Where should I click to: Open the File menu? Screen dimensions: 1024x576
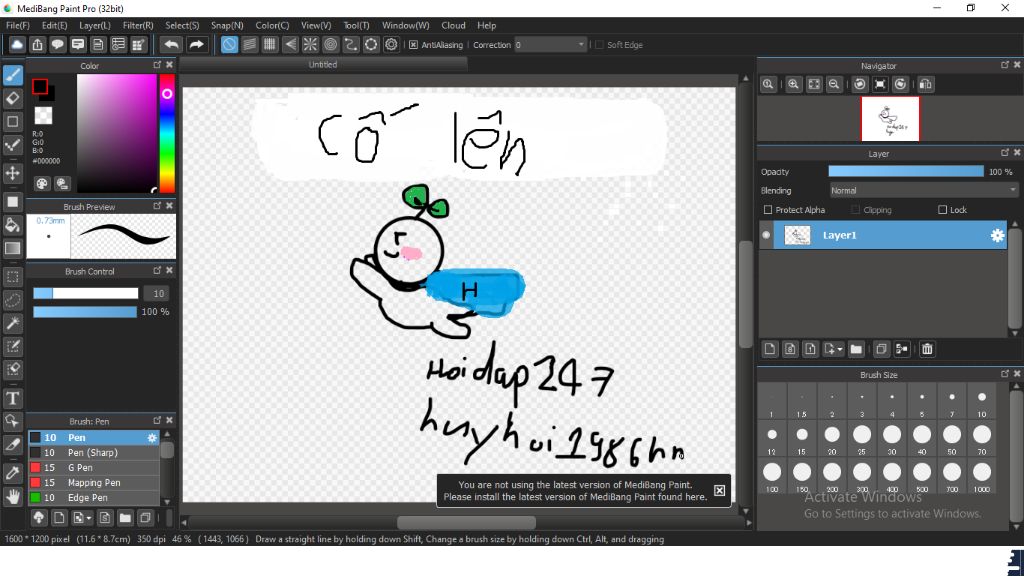click(18, 25)
